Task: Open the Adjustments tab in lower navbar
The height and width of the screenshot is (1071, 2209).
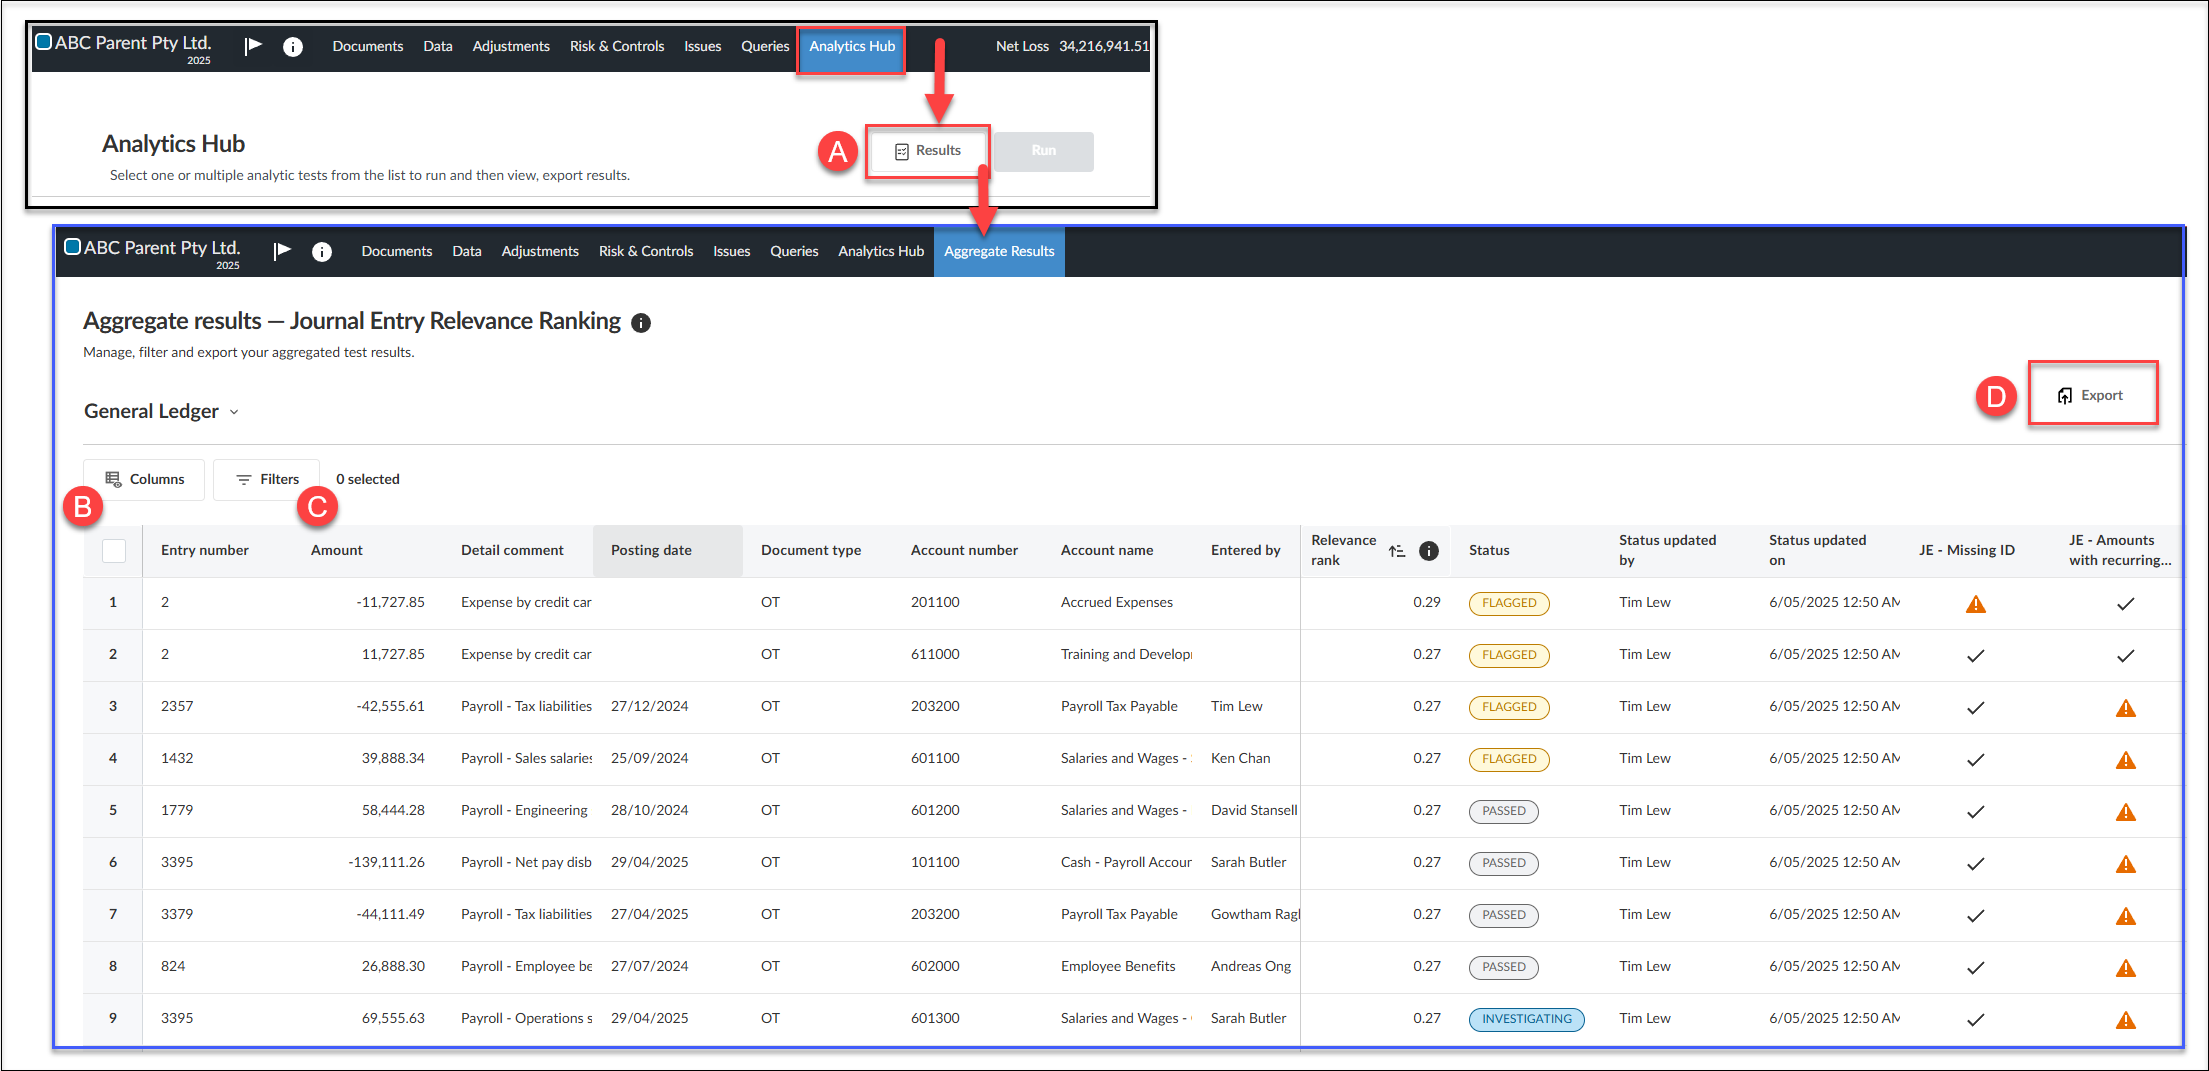Action: click(540, 252)
